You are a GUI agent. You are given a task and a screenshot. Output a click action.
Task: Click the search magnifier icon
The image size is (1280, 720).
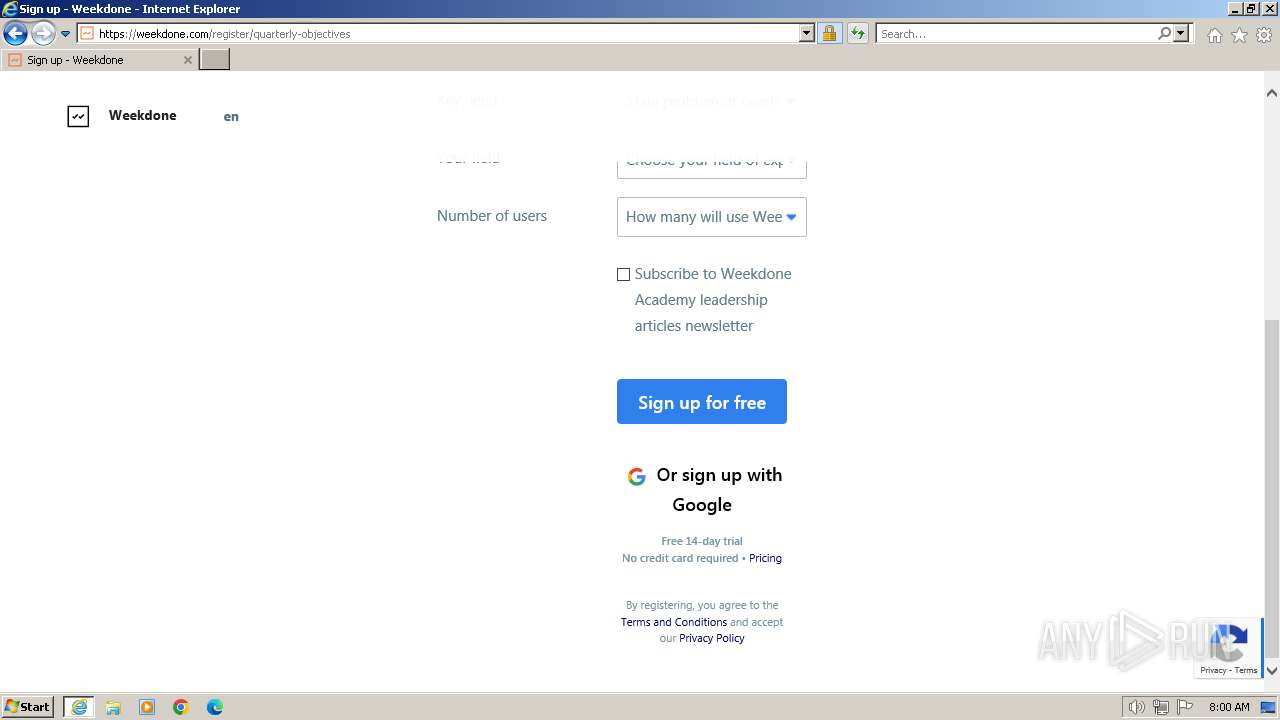coord(1164,33)
